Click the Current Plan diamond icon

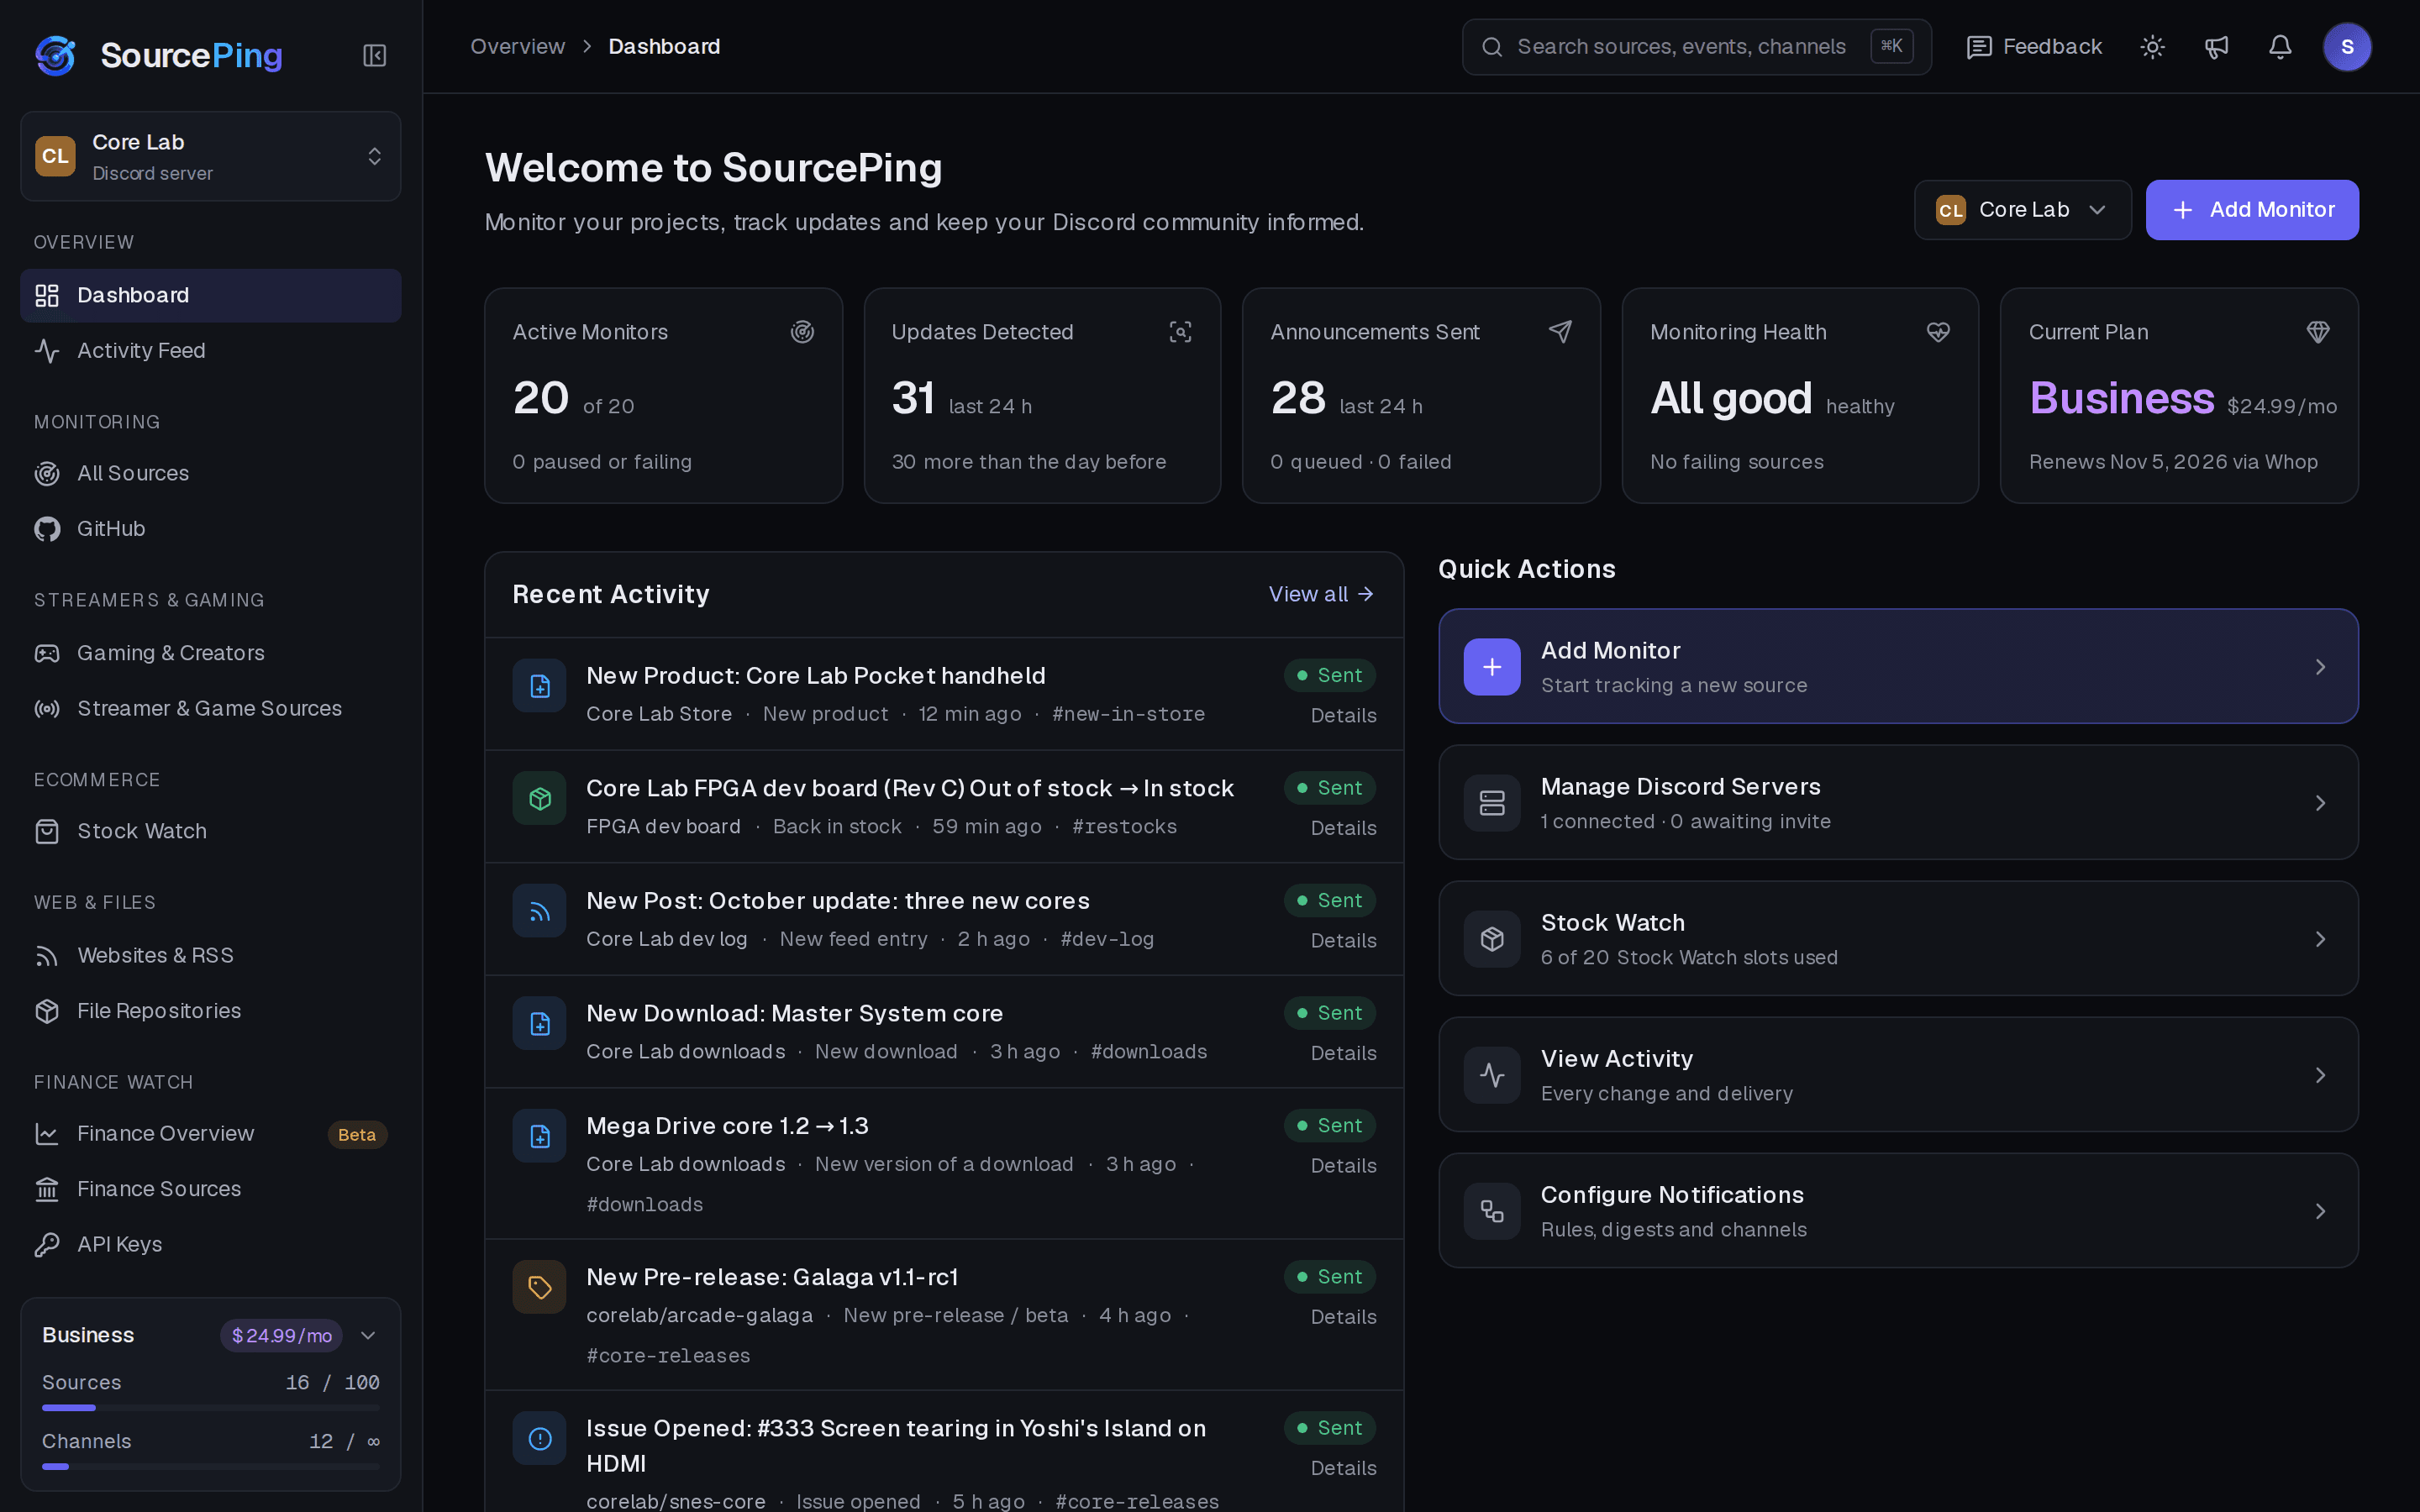tap(2318, 332)
